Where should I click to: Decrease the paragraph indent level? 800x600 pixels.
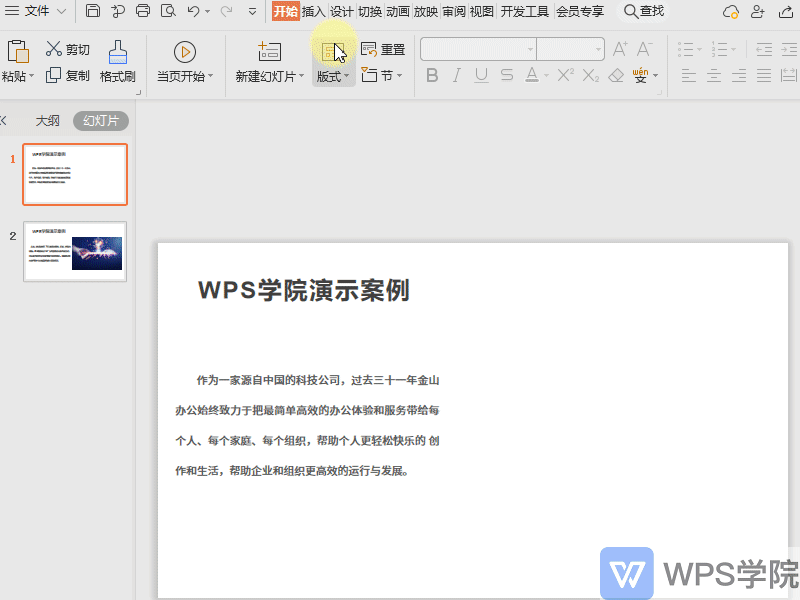point(764,49)
